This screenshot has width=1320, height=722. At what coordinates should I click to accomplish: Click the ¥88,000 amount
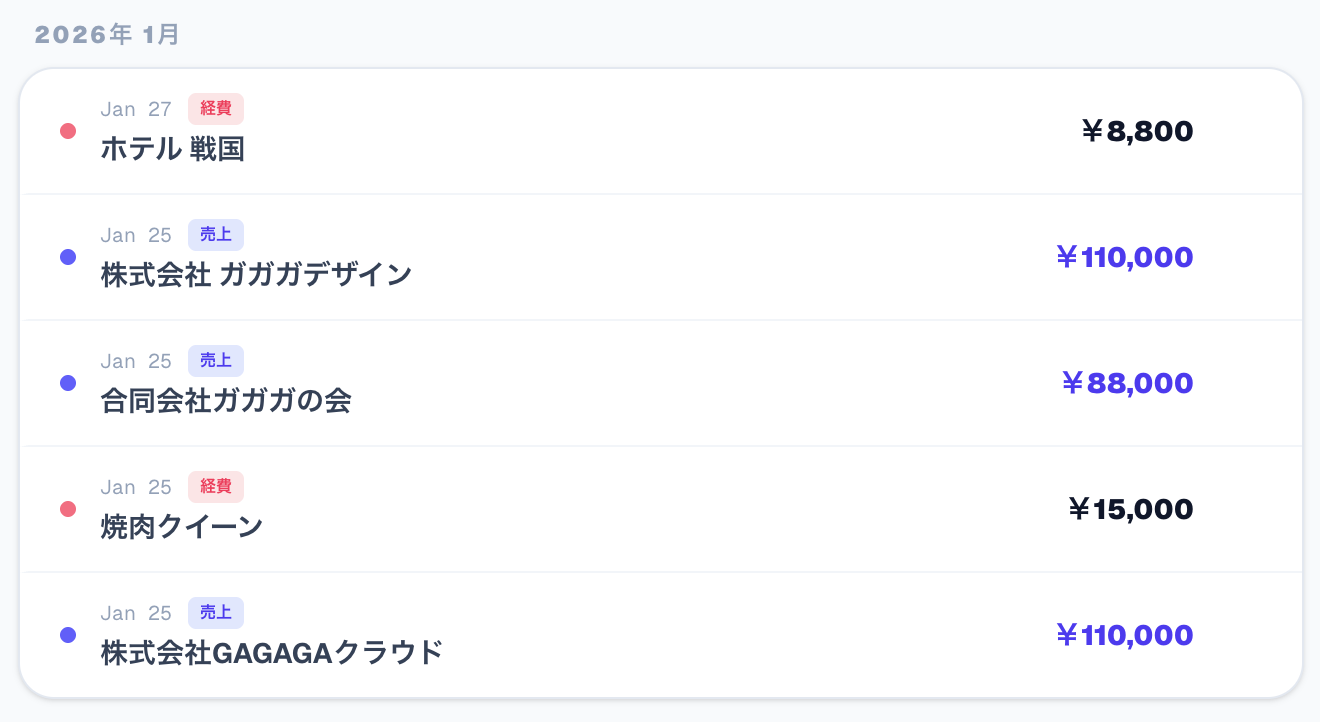pyautogui.click(x=1126, y=383)
